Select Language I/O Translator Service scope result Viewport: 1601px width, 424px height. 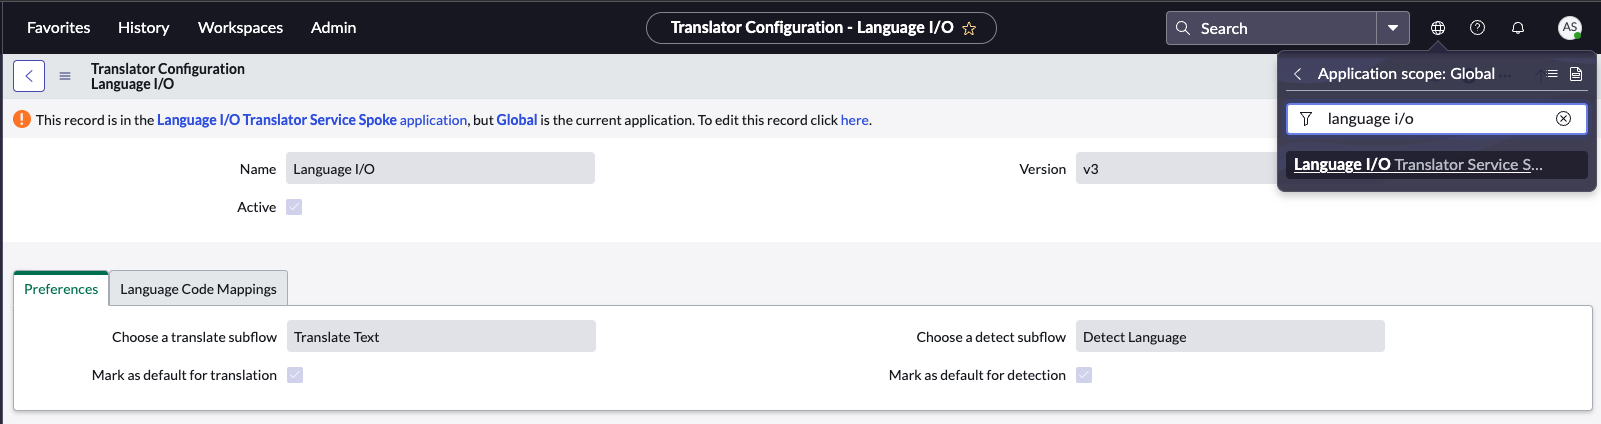[1417, 165]
